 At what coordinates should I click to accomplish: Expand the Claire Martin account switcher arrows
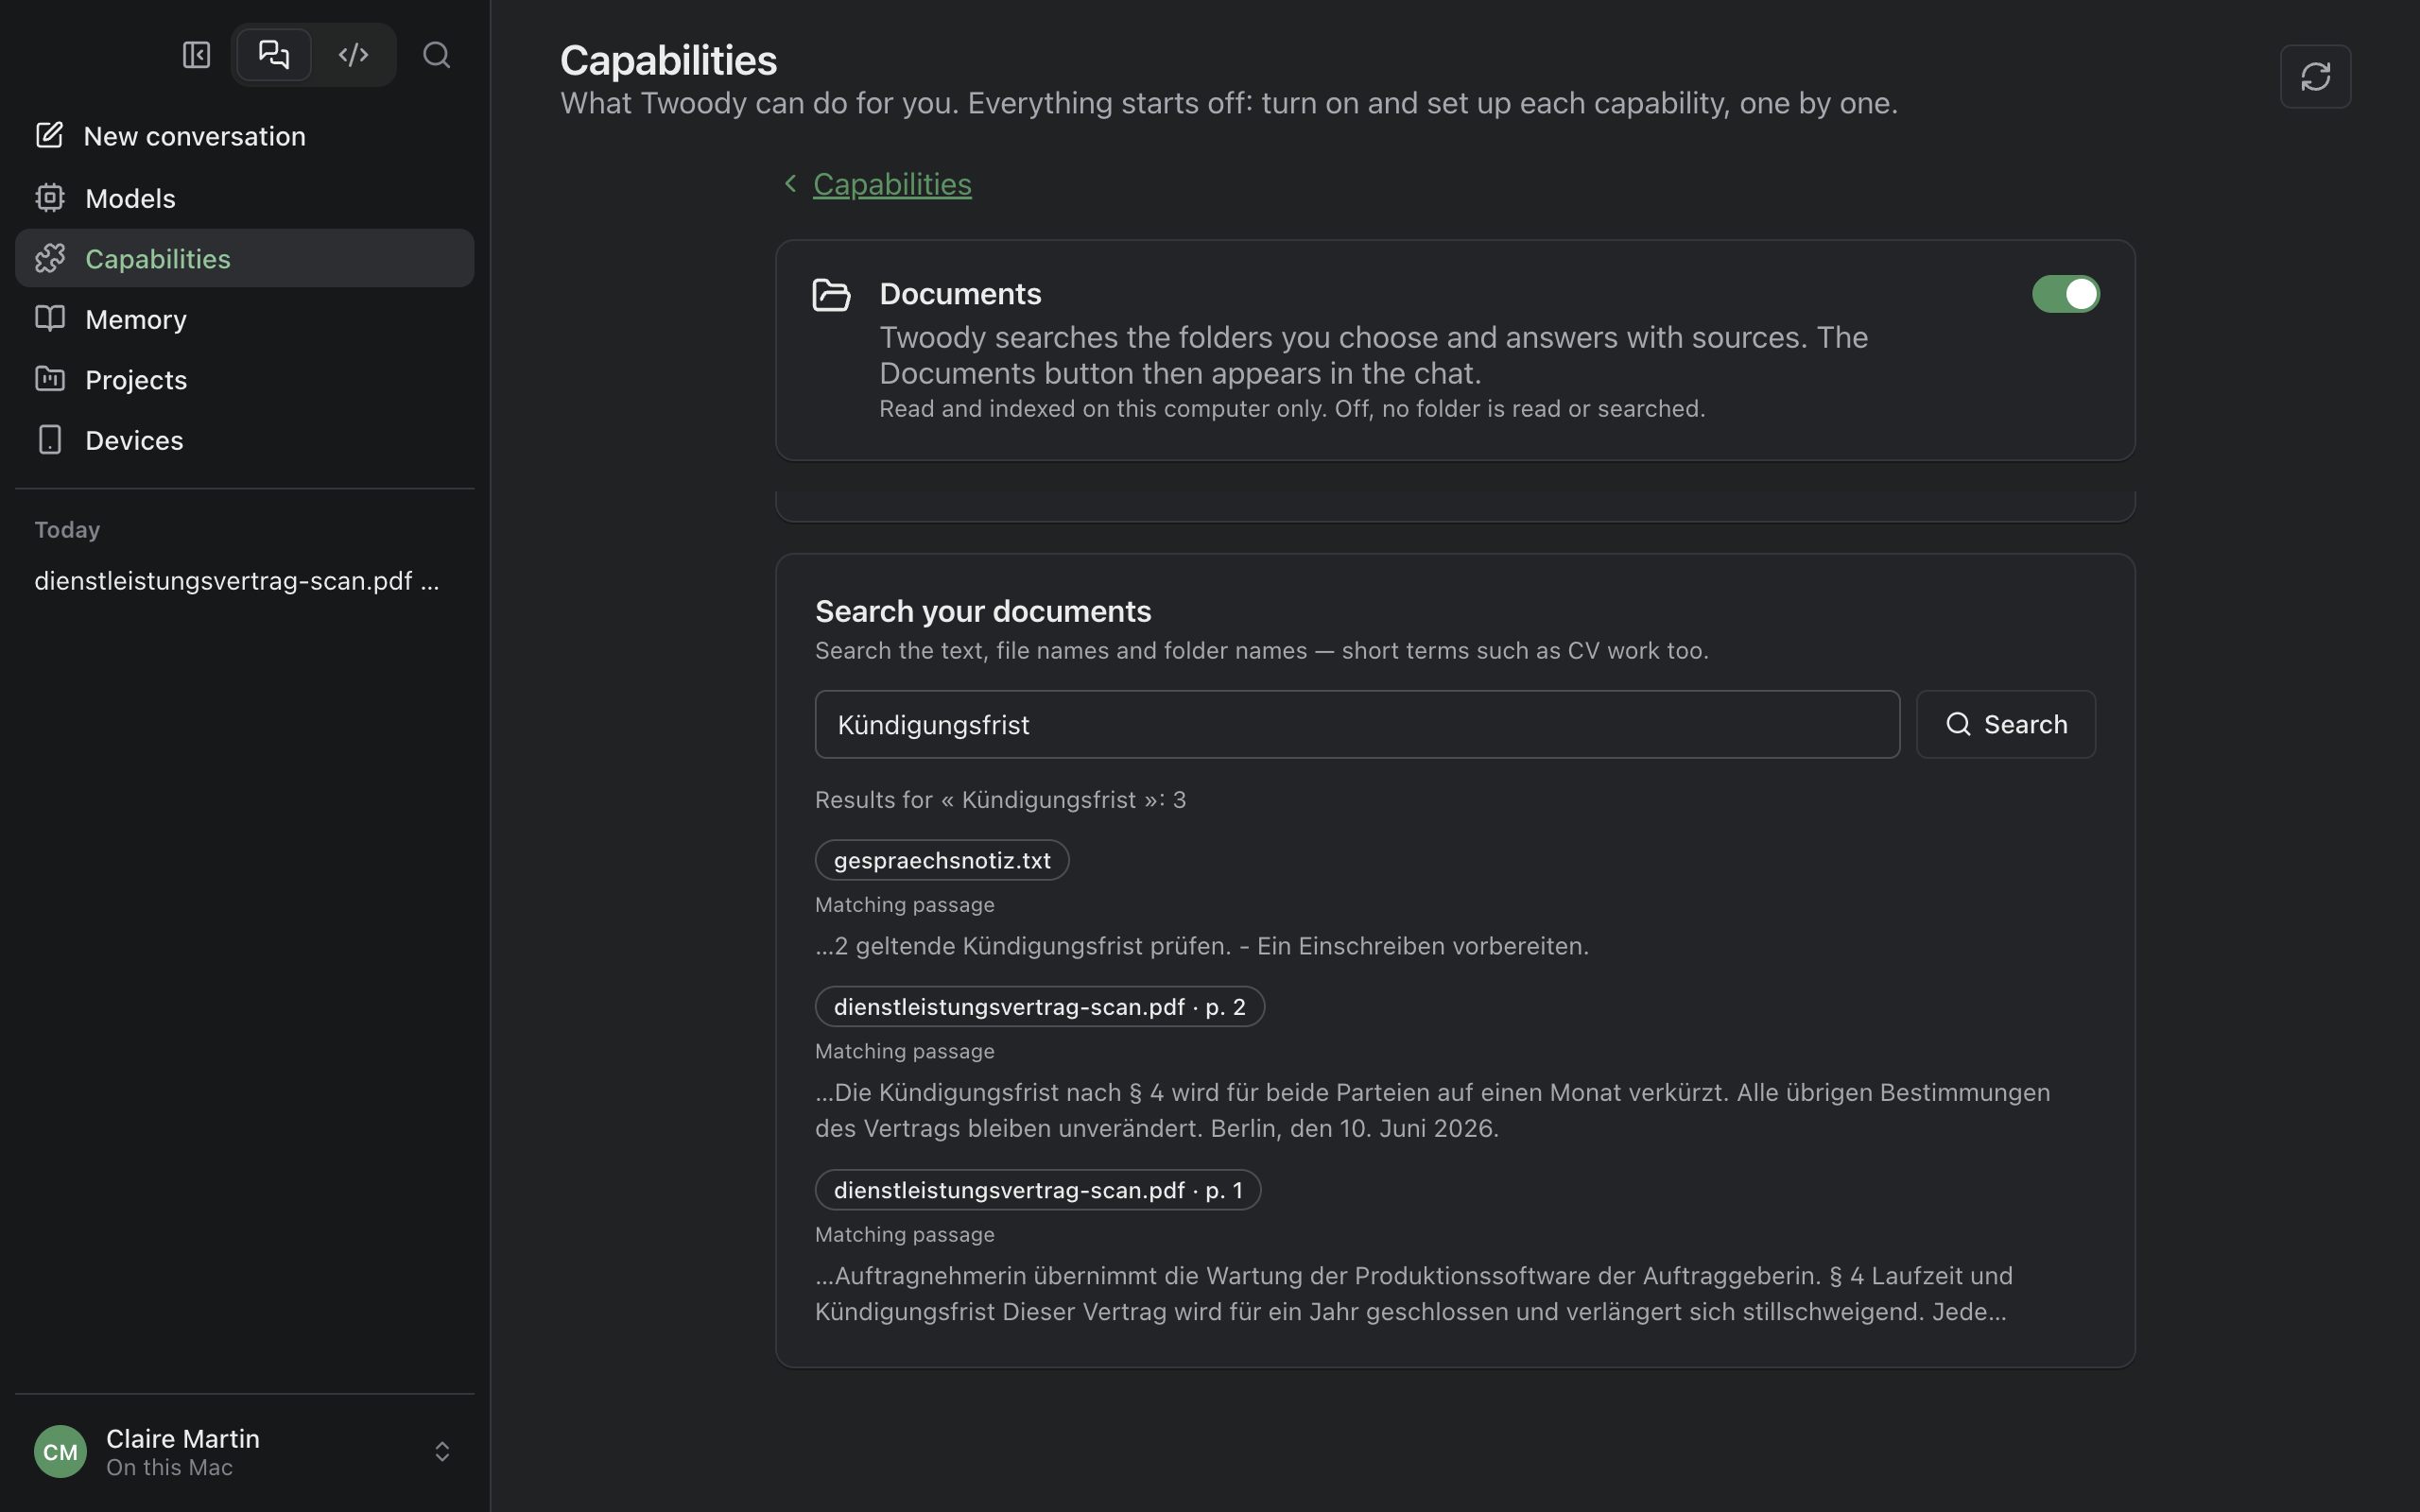[442, 1451]
